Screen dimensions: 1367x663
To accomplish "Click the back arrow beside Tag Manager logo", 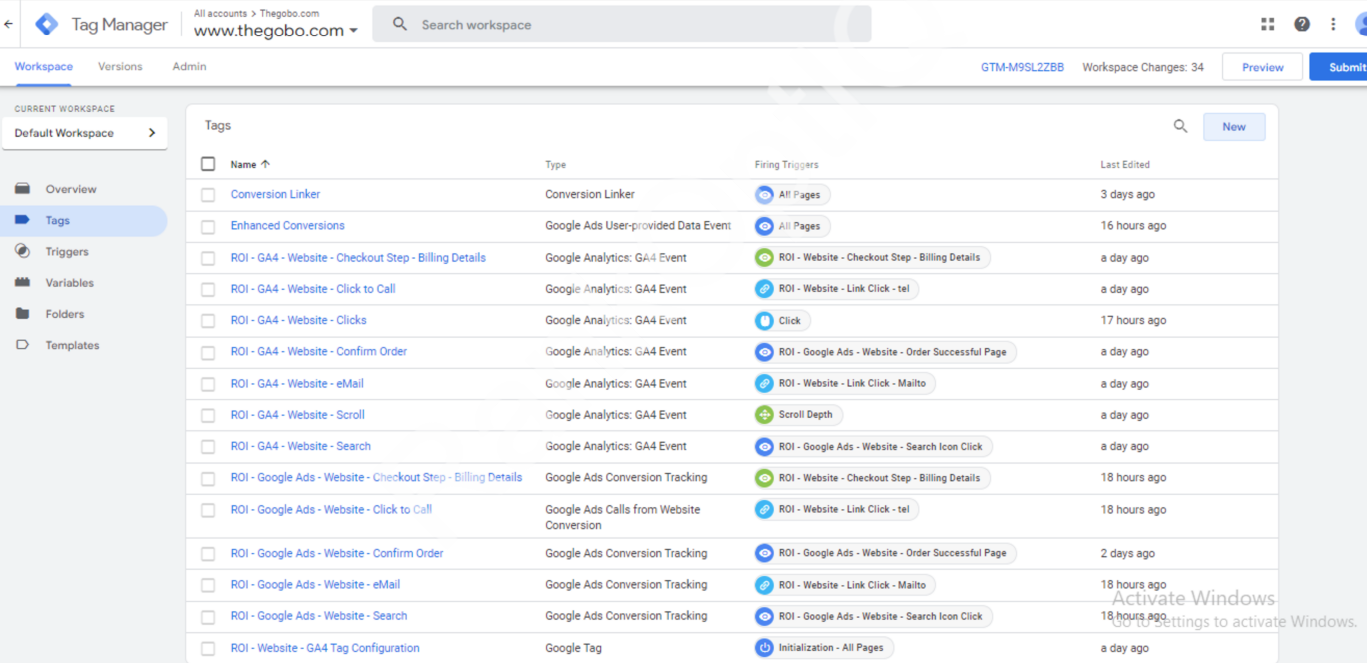I will (9, 24).
